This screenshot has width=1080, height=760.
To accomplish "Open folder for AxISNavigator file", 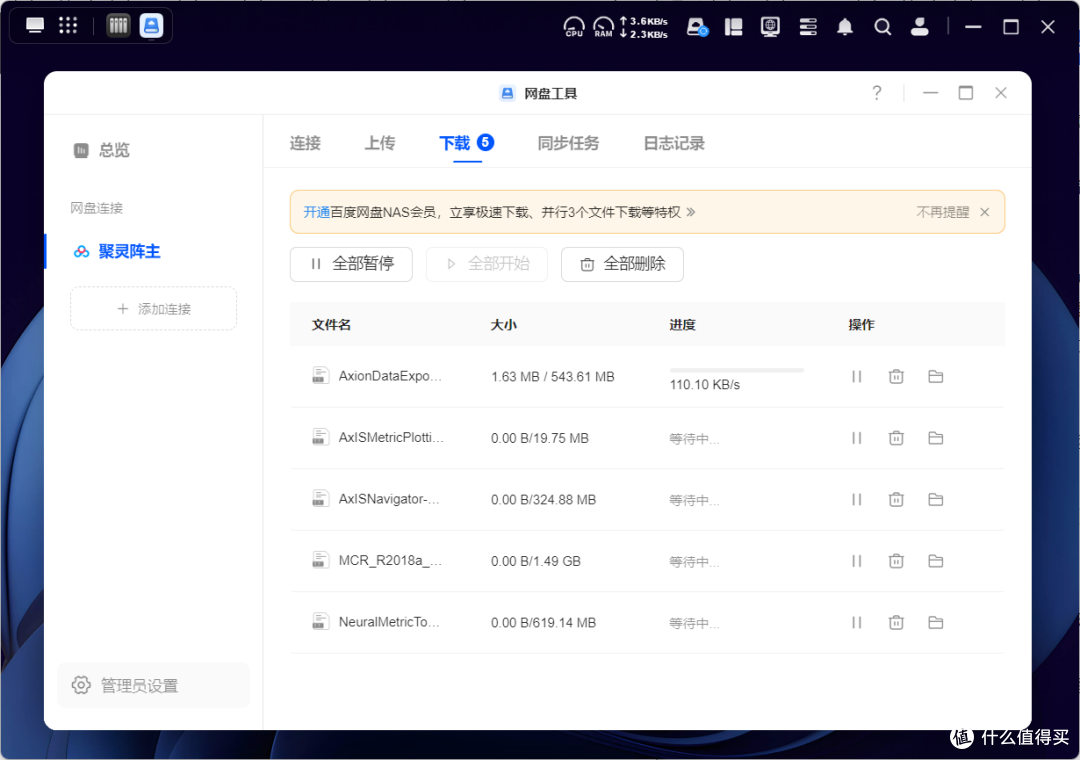I will tap(935, 500).
